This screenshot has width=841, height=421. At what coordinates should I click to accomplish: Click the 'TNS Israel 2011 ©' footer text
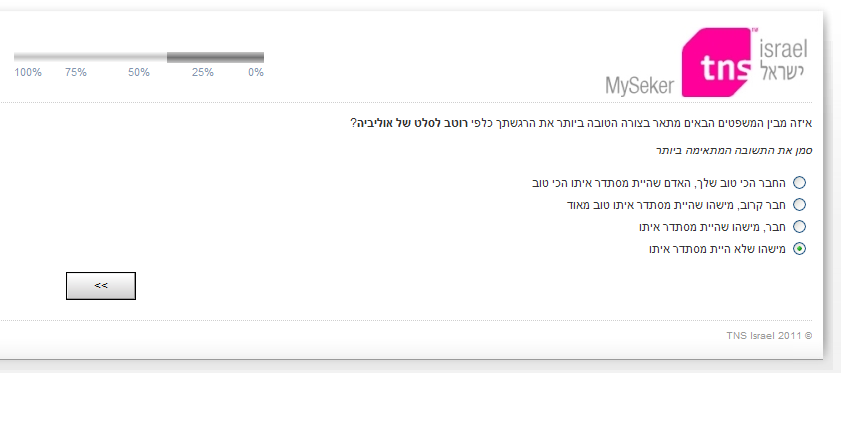coord(769,336)
